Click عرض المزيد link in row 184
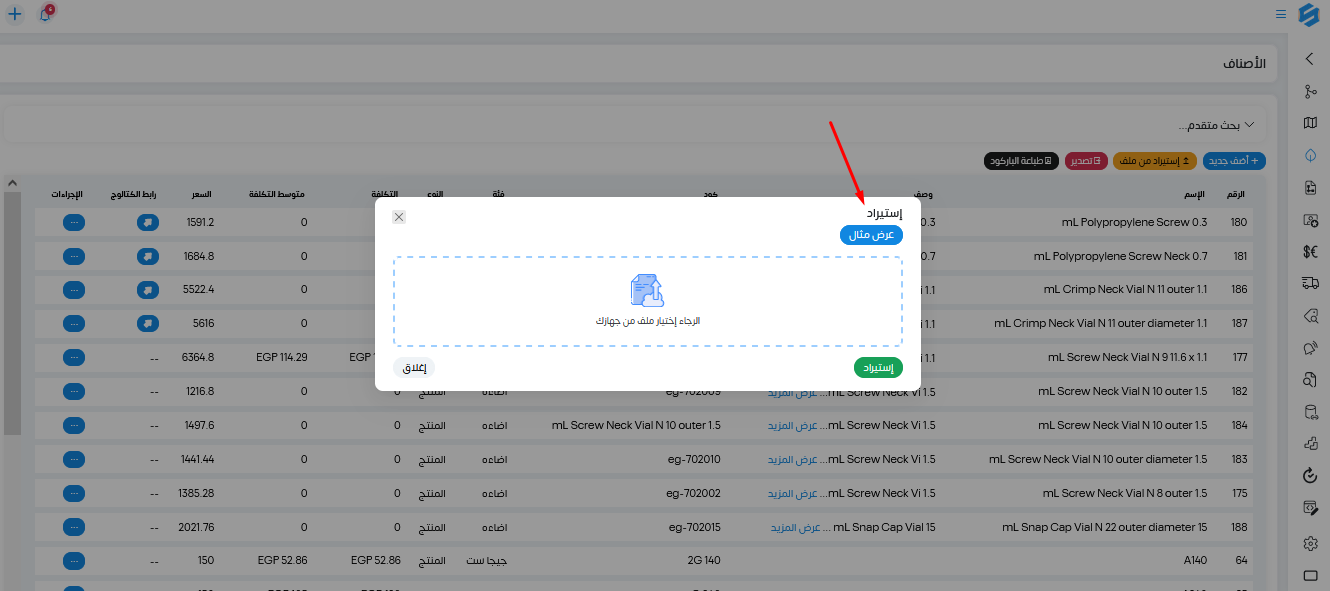This screenshot has height=591, width=1330. pyautogui.click(x=793, y=425)
